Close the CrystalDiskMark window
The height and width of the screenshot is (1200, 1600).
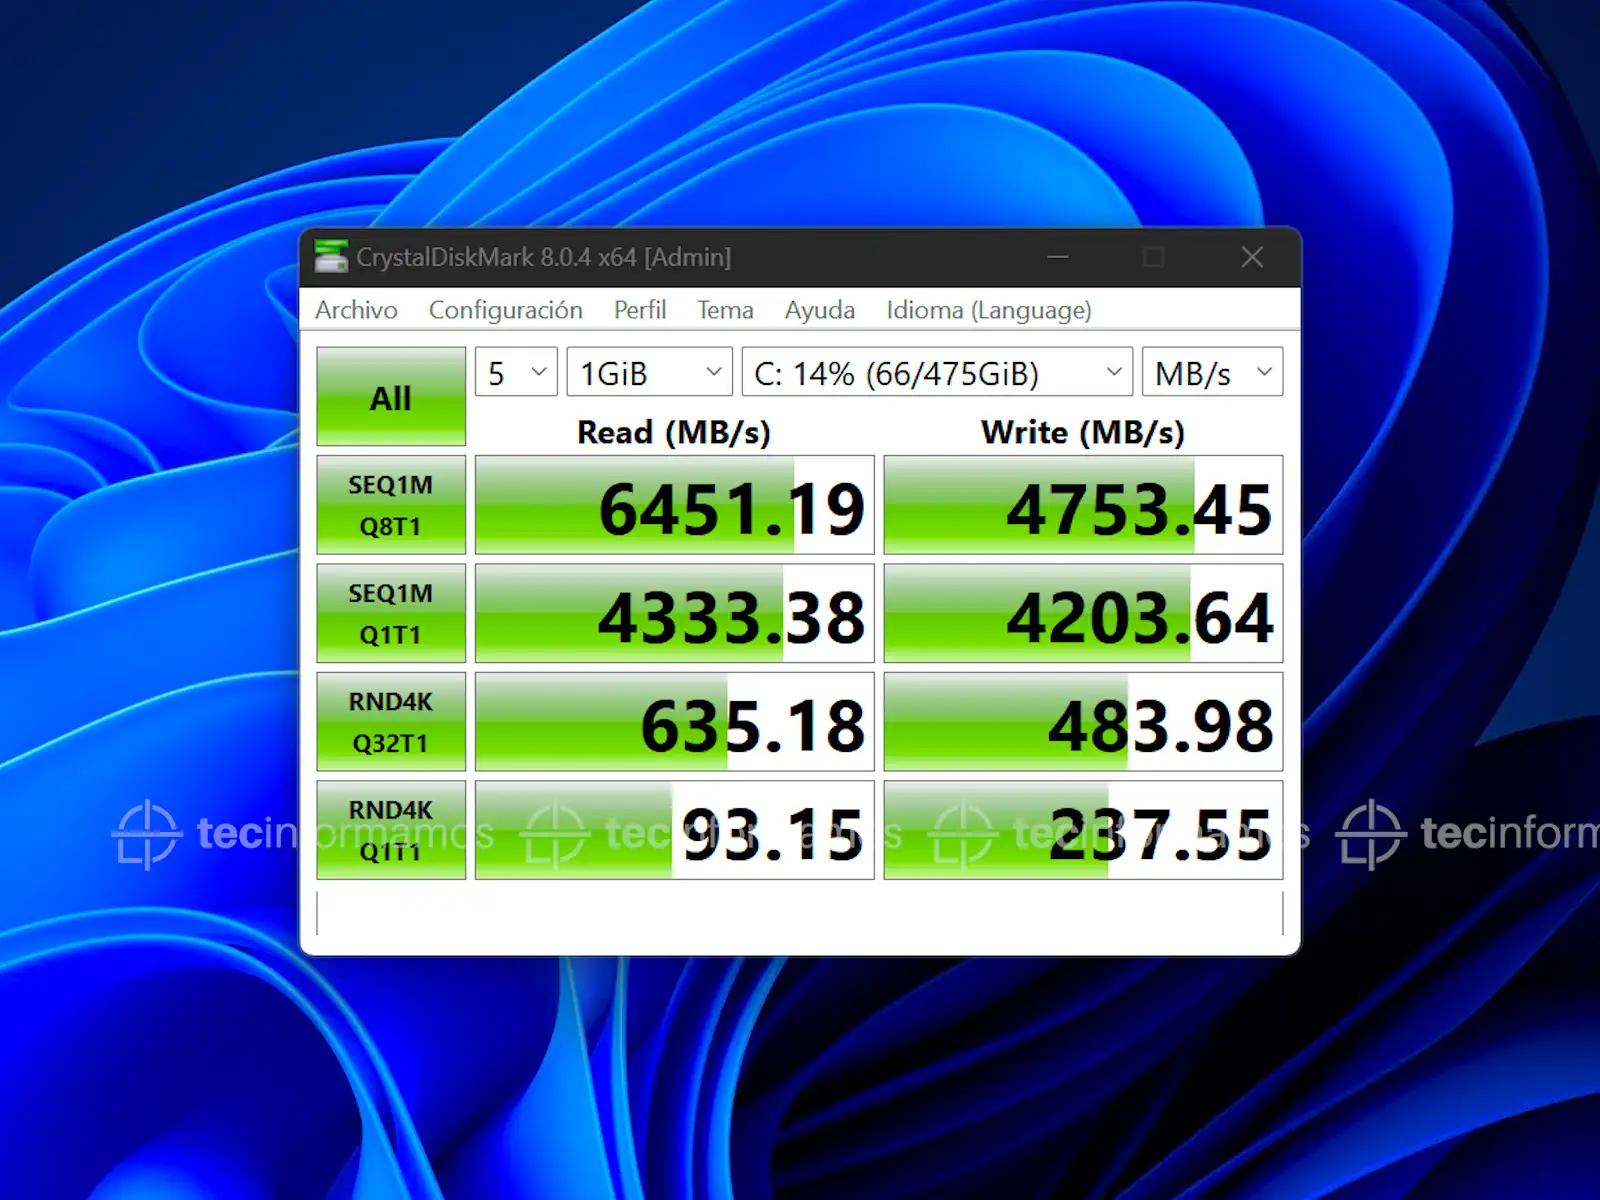coord(1251,257)
